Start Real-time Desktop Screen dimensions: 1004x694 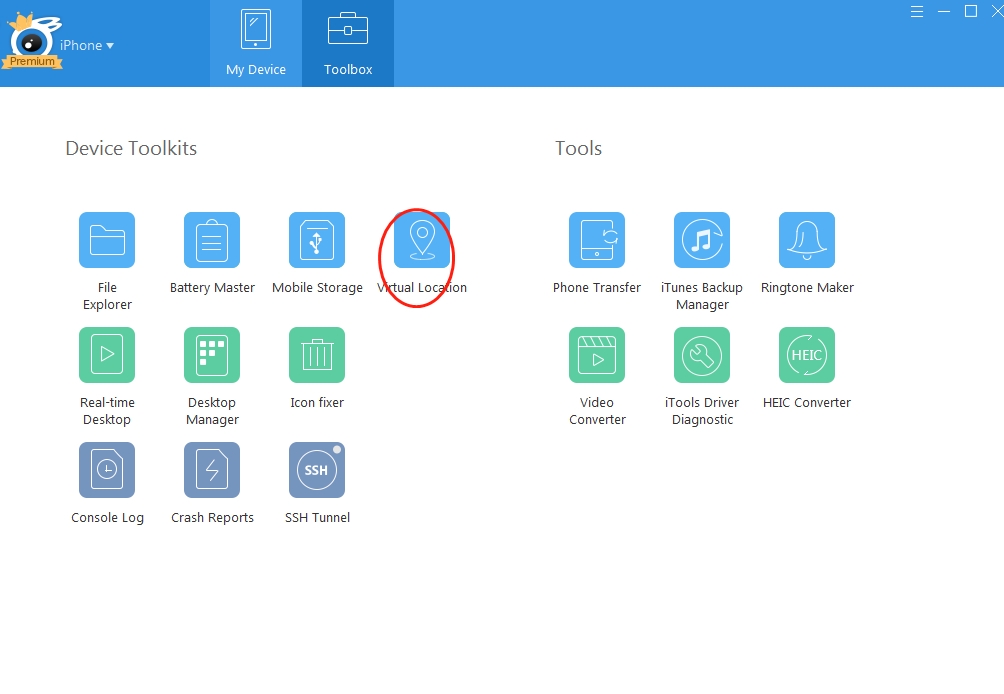coord(107,355)
